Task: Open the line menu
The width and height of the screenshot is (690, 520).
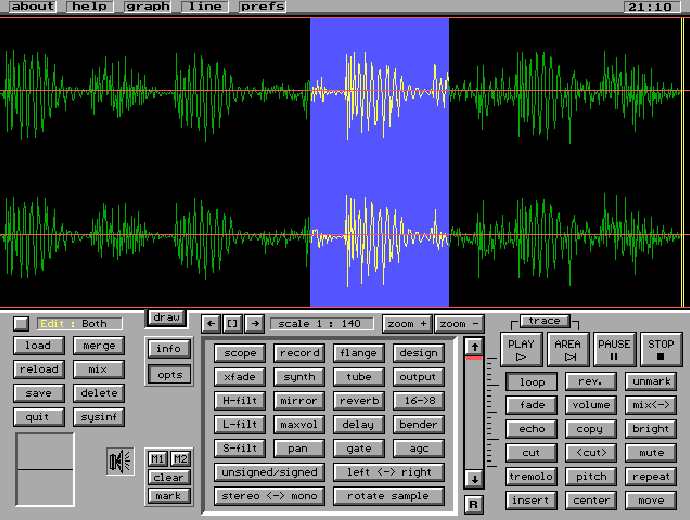Action: point(205,7)
